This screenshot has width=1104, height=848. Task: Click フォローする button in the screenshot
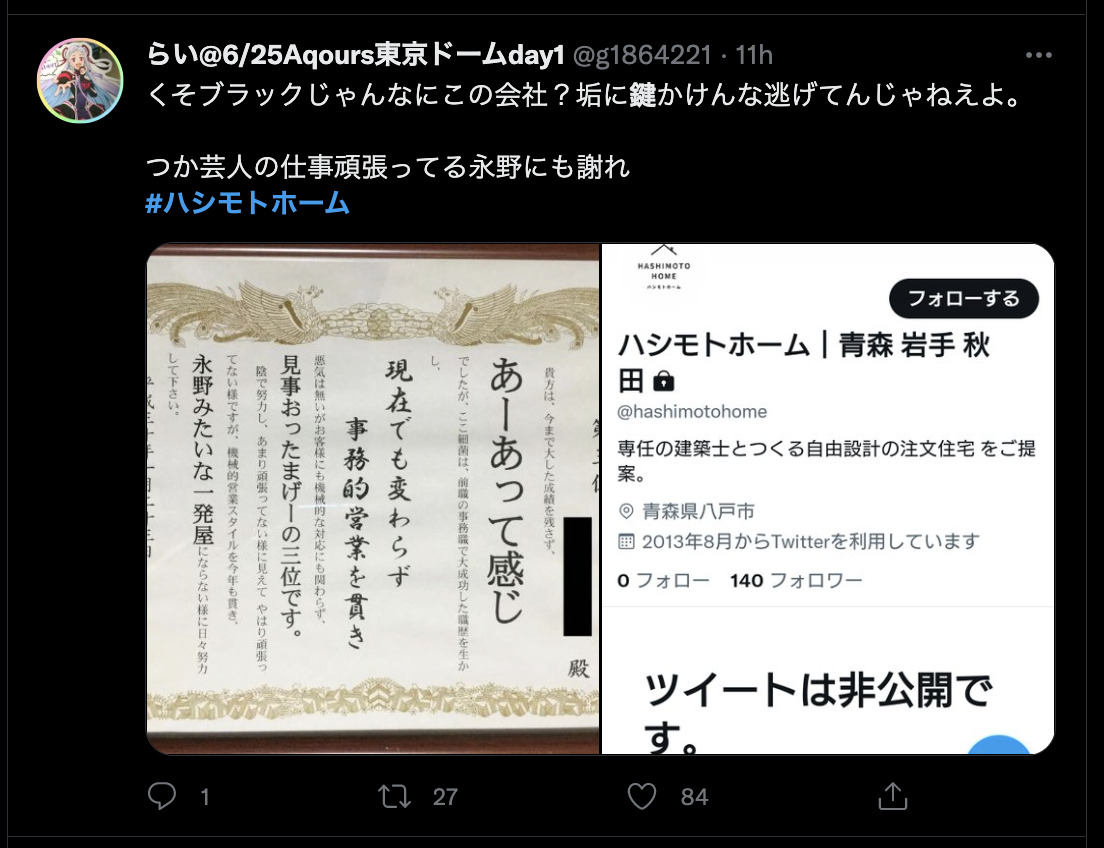coord(964,299)
